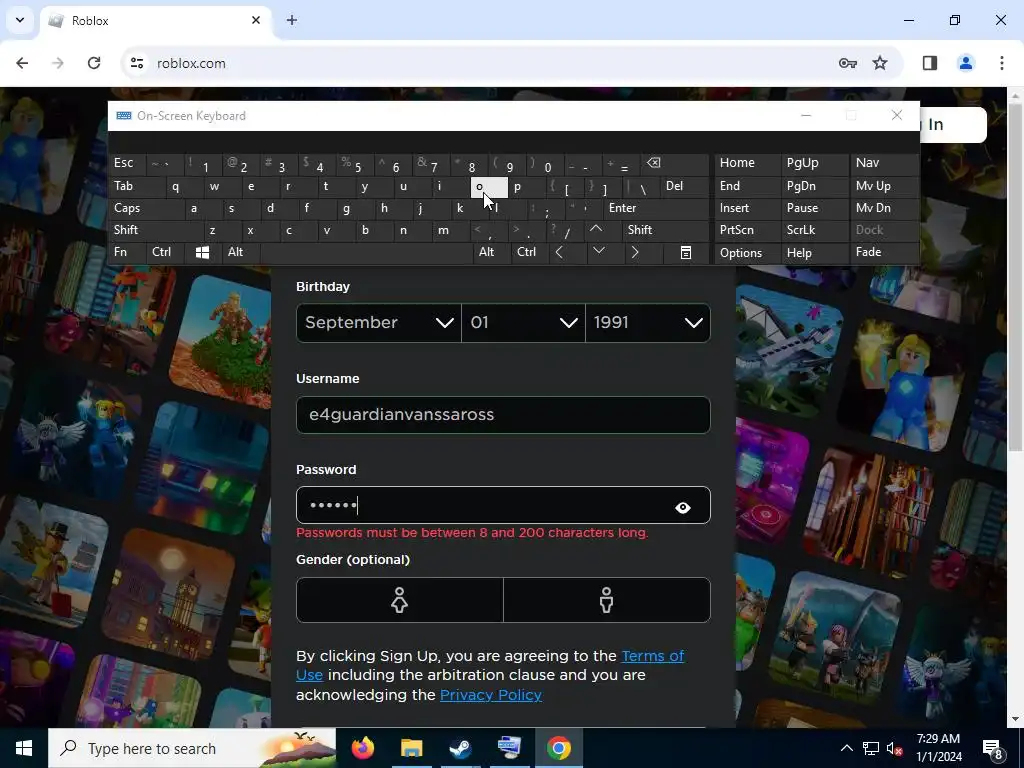The height and width of the screenshot is (768, 1024).
Task: Click the Enter key on the on-screen keyboard
Action: pos(656,208)
